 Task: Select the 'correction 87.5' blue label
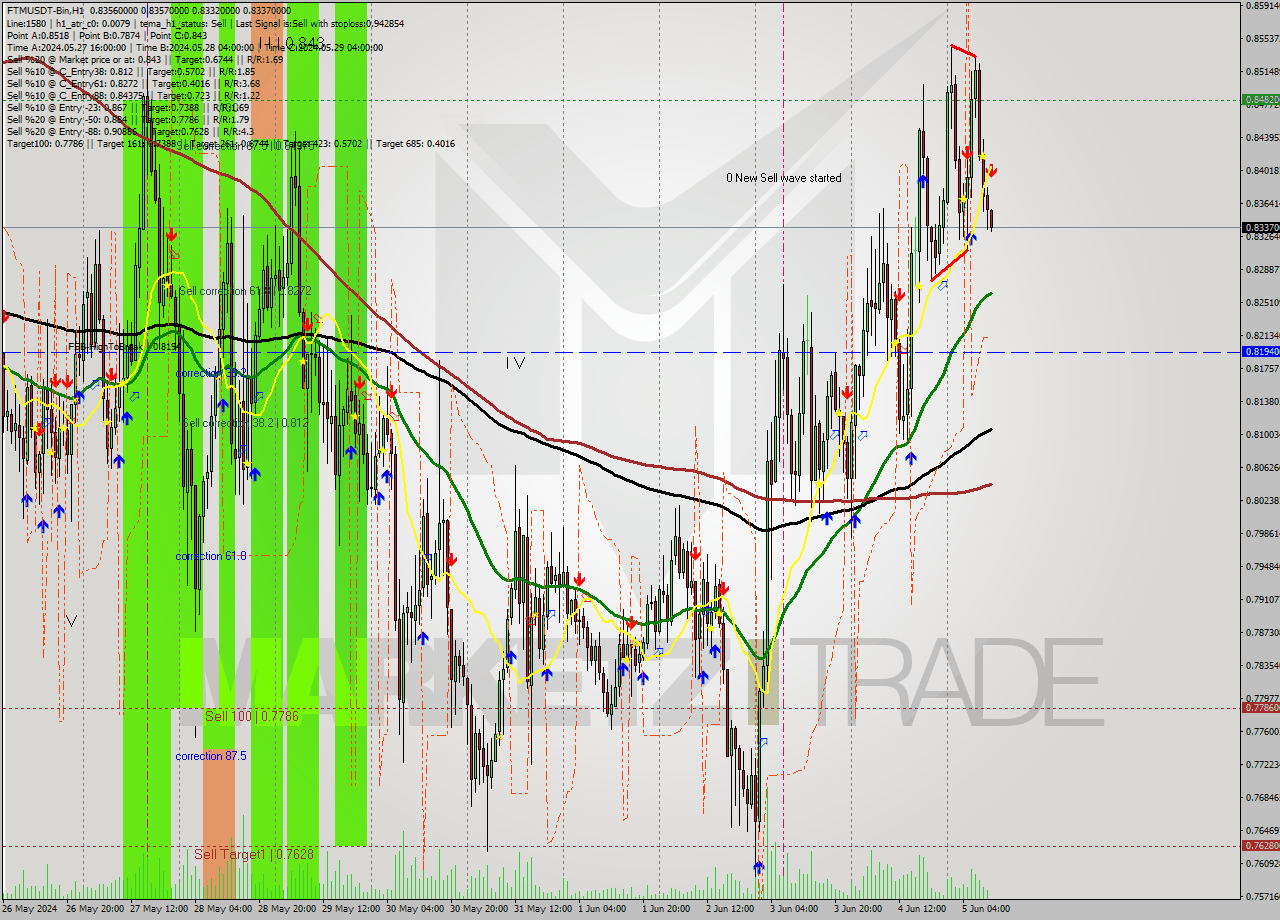click(211, 756)
